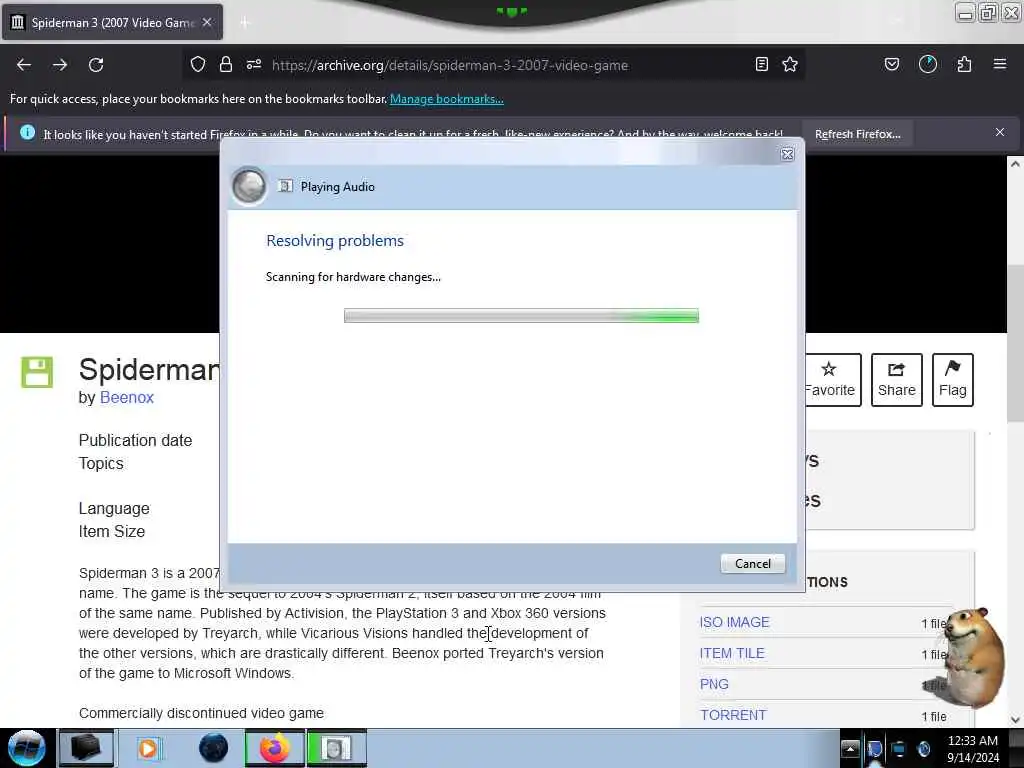1024x768 pixels.
Task: Cancel the Playing Audio troubleshooter
Action: (x=753, y=564)
